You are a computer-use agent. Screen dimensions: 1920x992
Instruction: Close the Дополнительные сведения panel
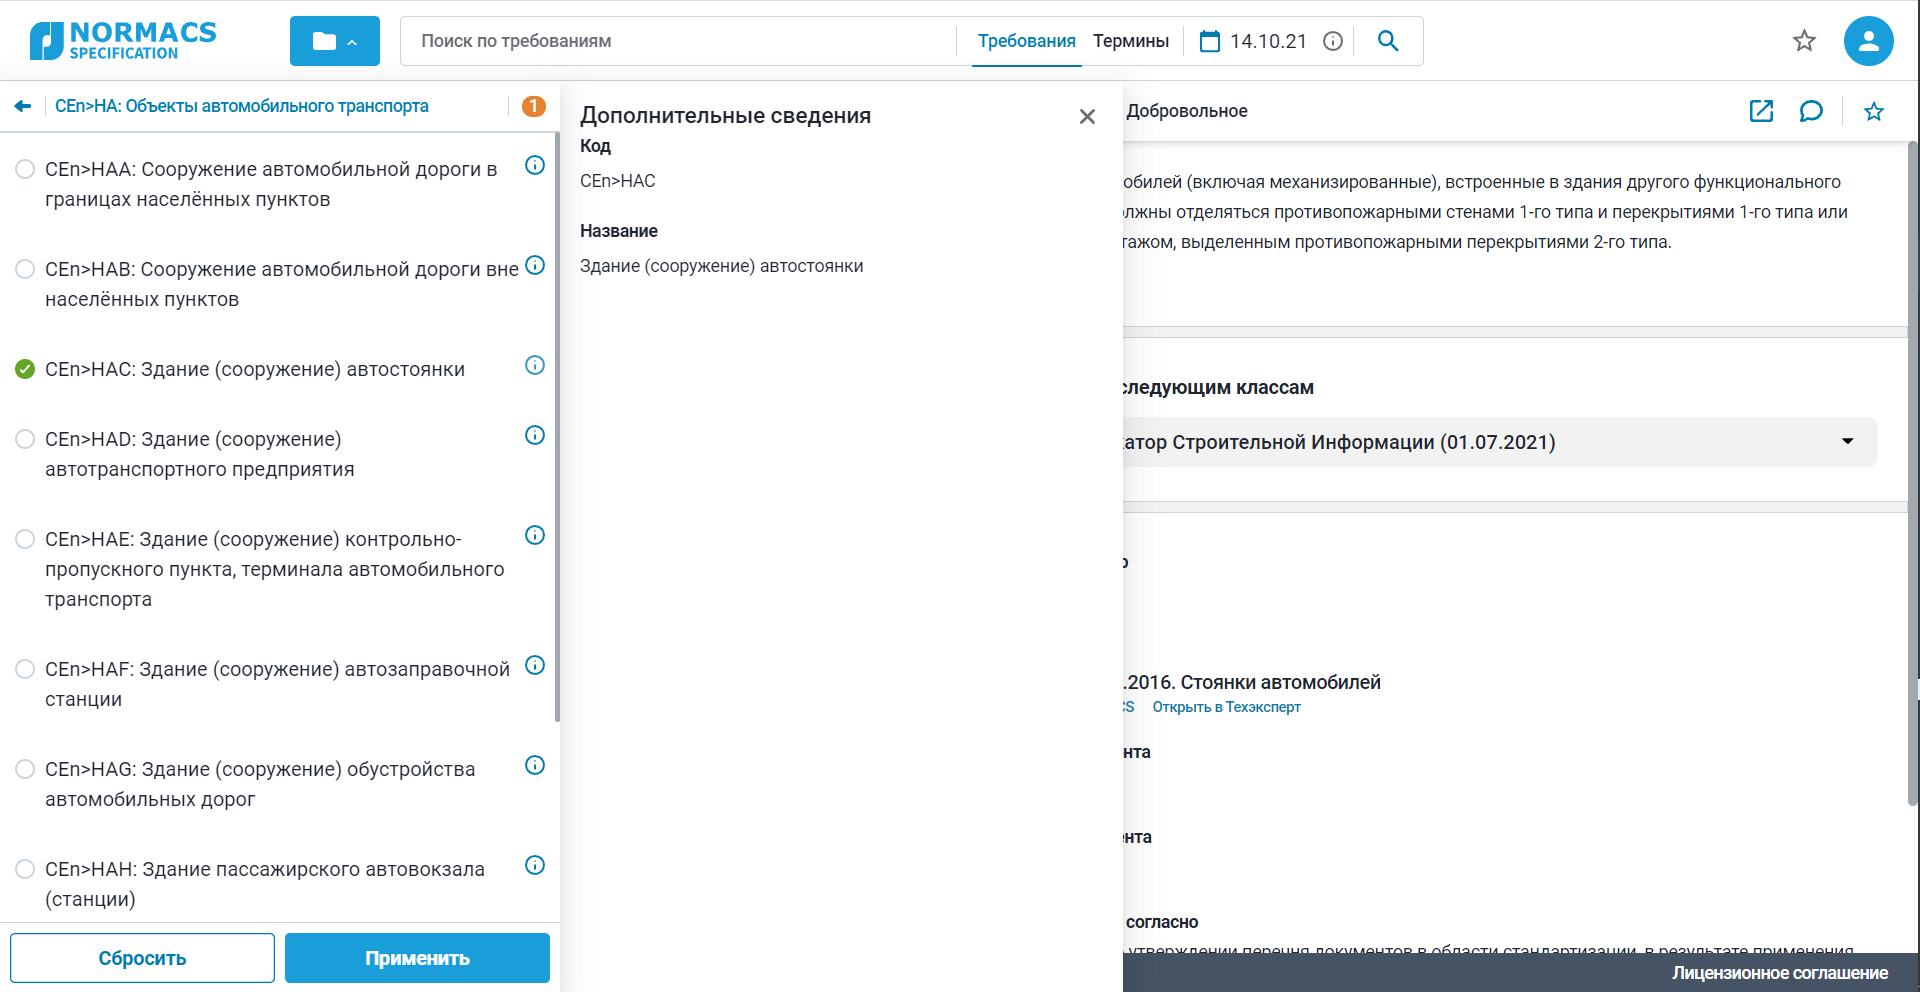[1087, 117]
